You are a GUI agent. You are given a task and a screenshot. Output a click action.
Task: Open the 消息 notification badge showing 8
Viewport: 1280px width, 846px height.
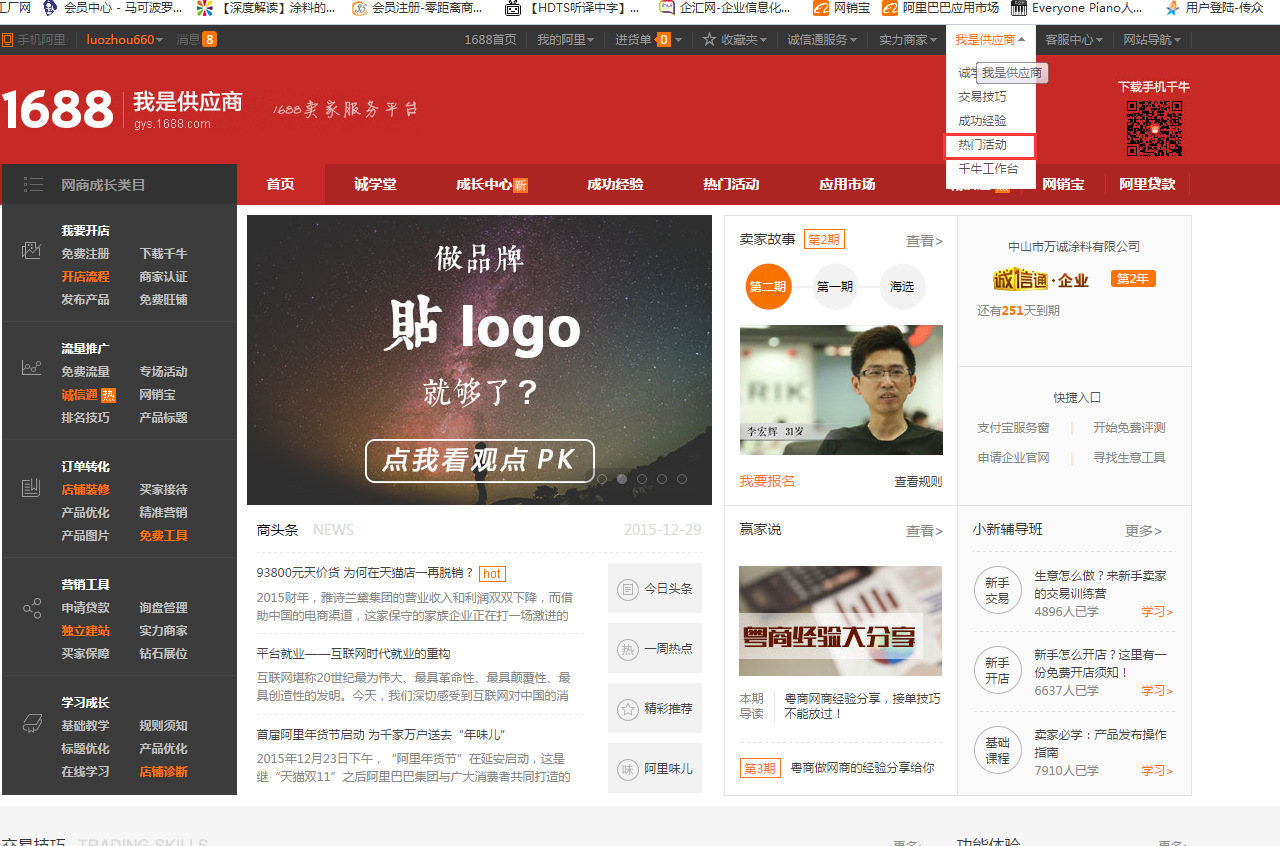coord(209,40)
